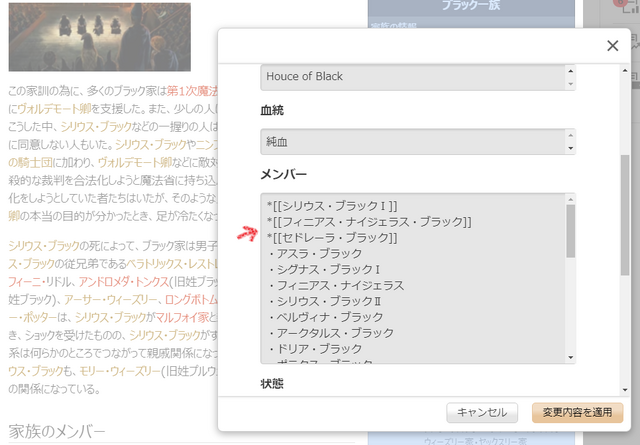This screenshot has width=640, height=445.
Task: Select line ・フィニアス・ナイジェラス
Action: pyautogui.click(x=336, y=285)
